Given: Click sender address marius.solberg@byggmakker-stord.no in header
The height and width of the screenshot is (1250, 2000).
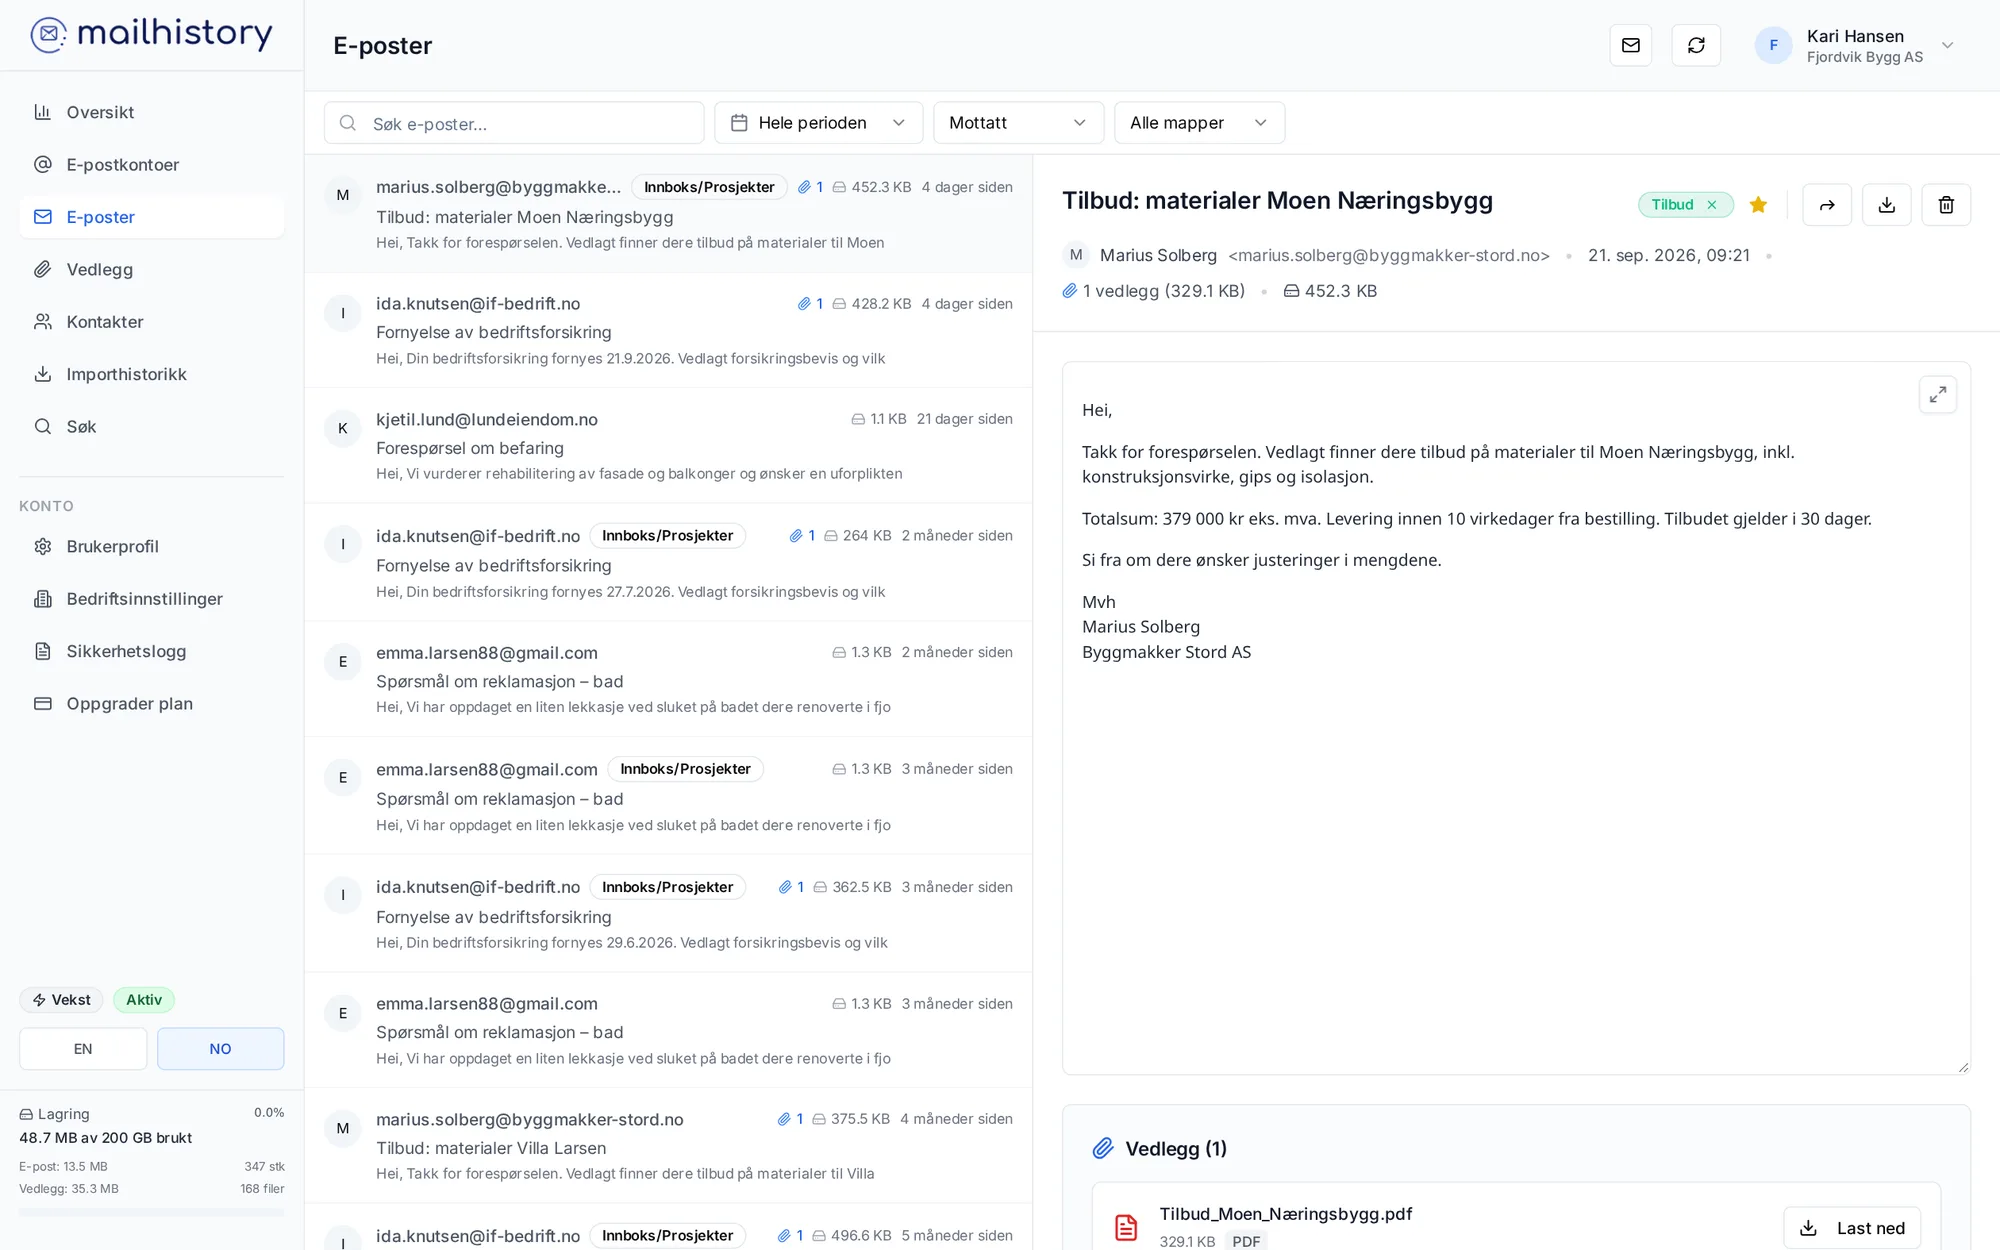Looking at the screenshot, I should pos(1389,256).
